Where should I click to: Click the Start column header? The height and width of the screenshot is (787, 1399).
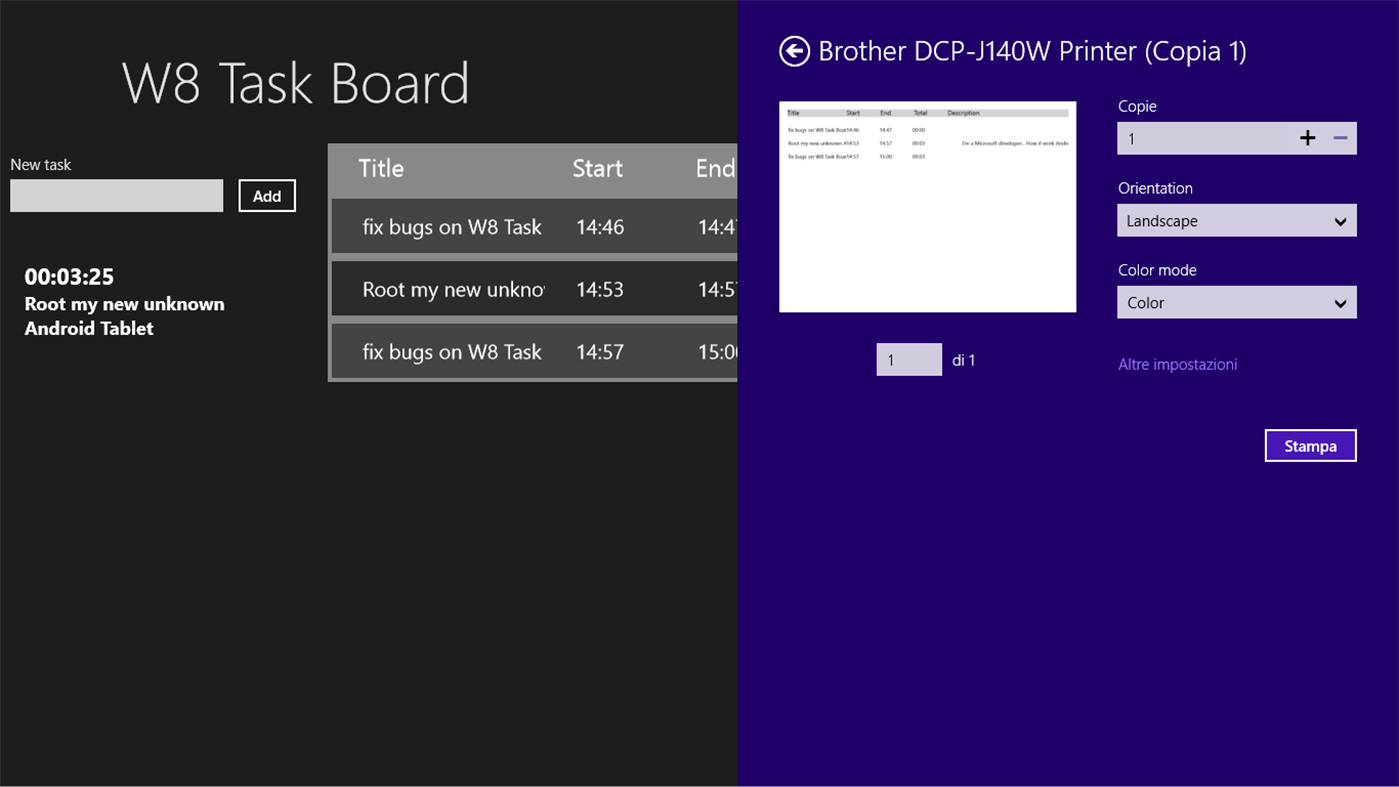(x=597, y=168)
